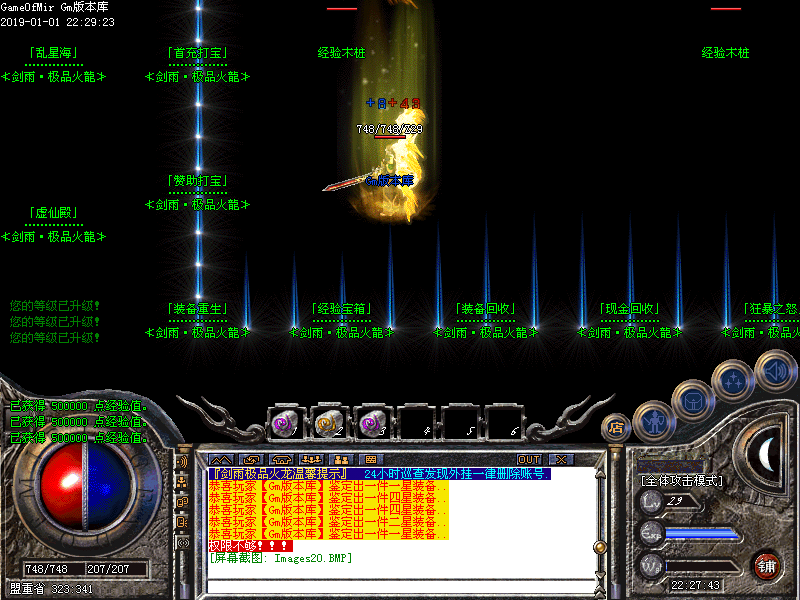
Task: Toggle the sound-wave chat filter on chat's left edge
Action: point(183,461)
